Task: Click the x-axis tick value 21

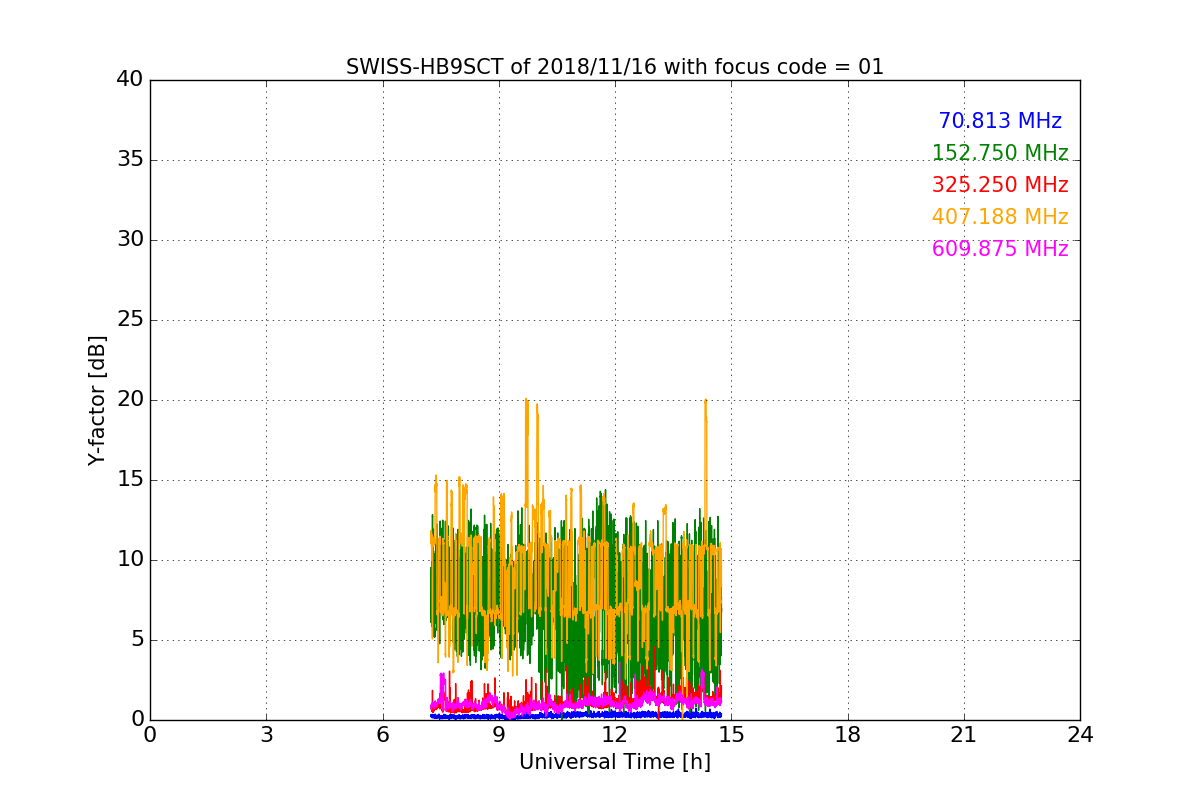Action: pyautogui.click(x=964, y=735)
